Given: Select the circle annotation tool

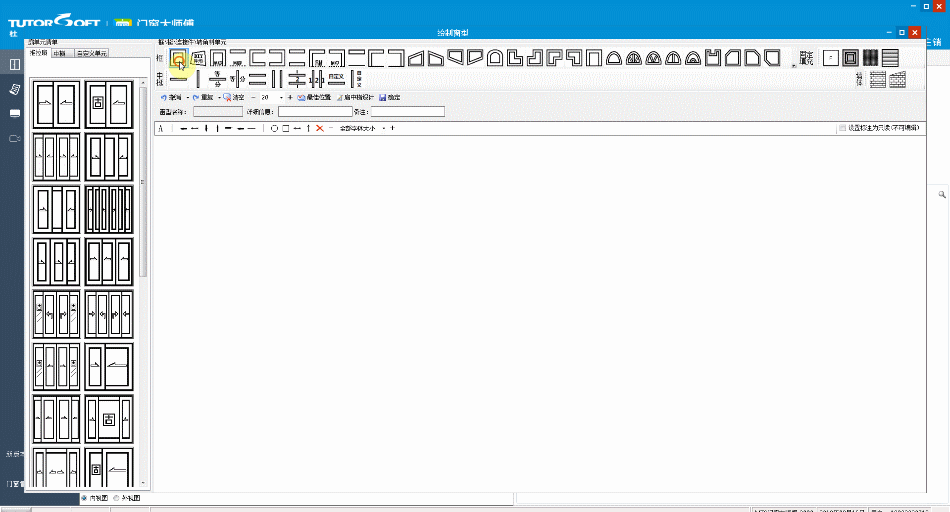Looking at the screenshot, I should tap(274, 128).
